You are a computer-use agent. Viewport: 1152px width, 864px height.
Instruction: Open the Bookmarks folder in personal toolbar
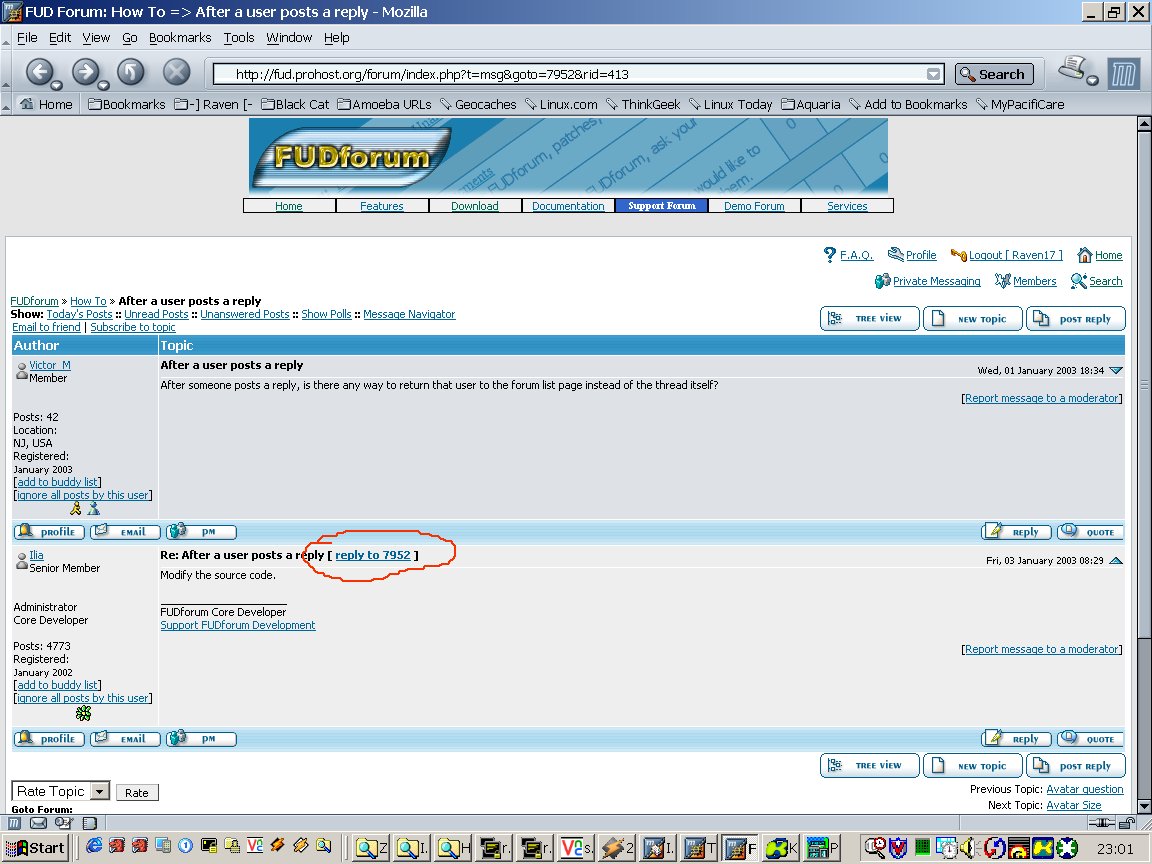(x=126, y=104)
